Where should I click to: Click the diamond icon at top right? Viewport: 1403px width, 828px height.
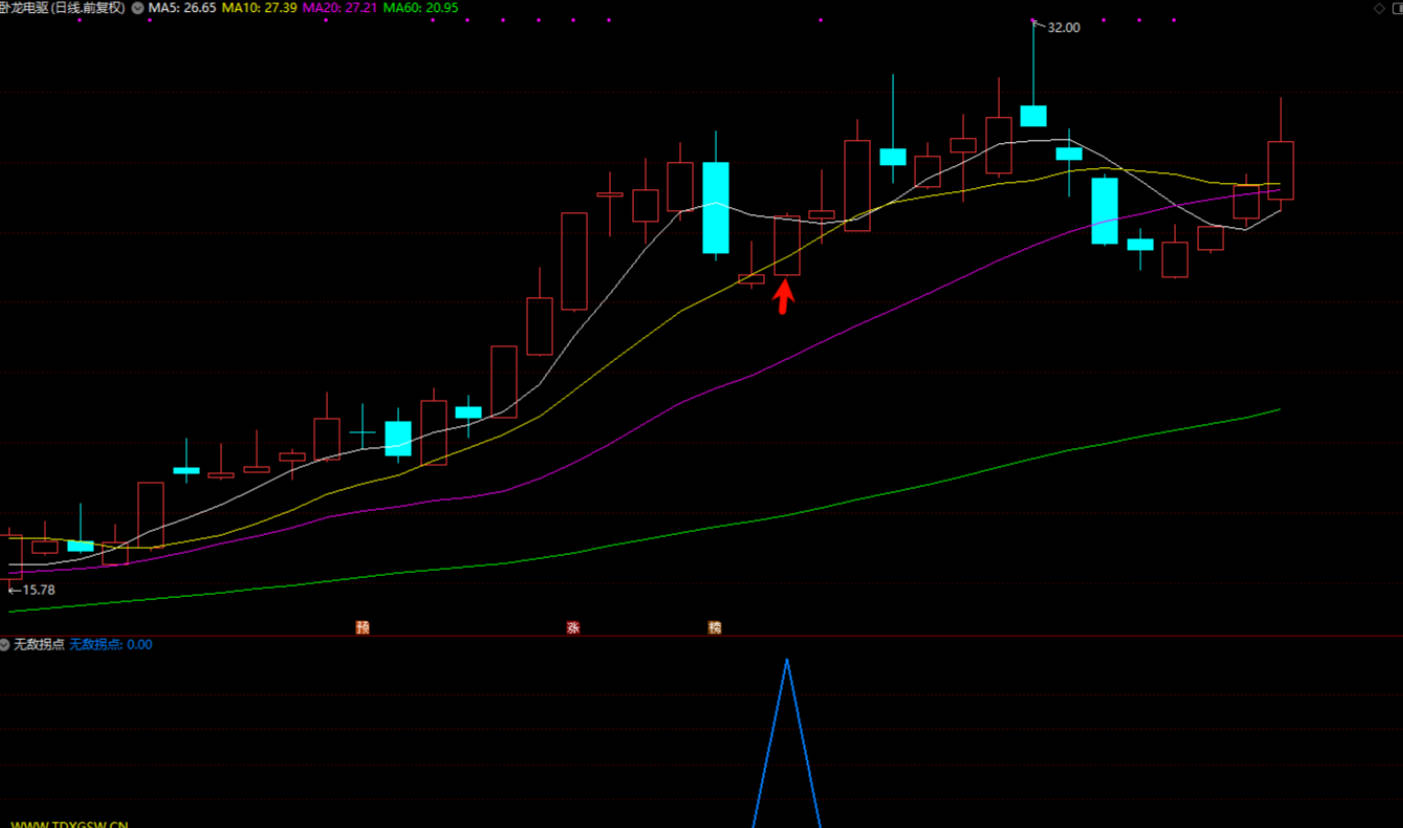1379,8
